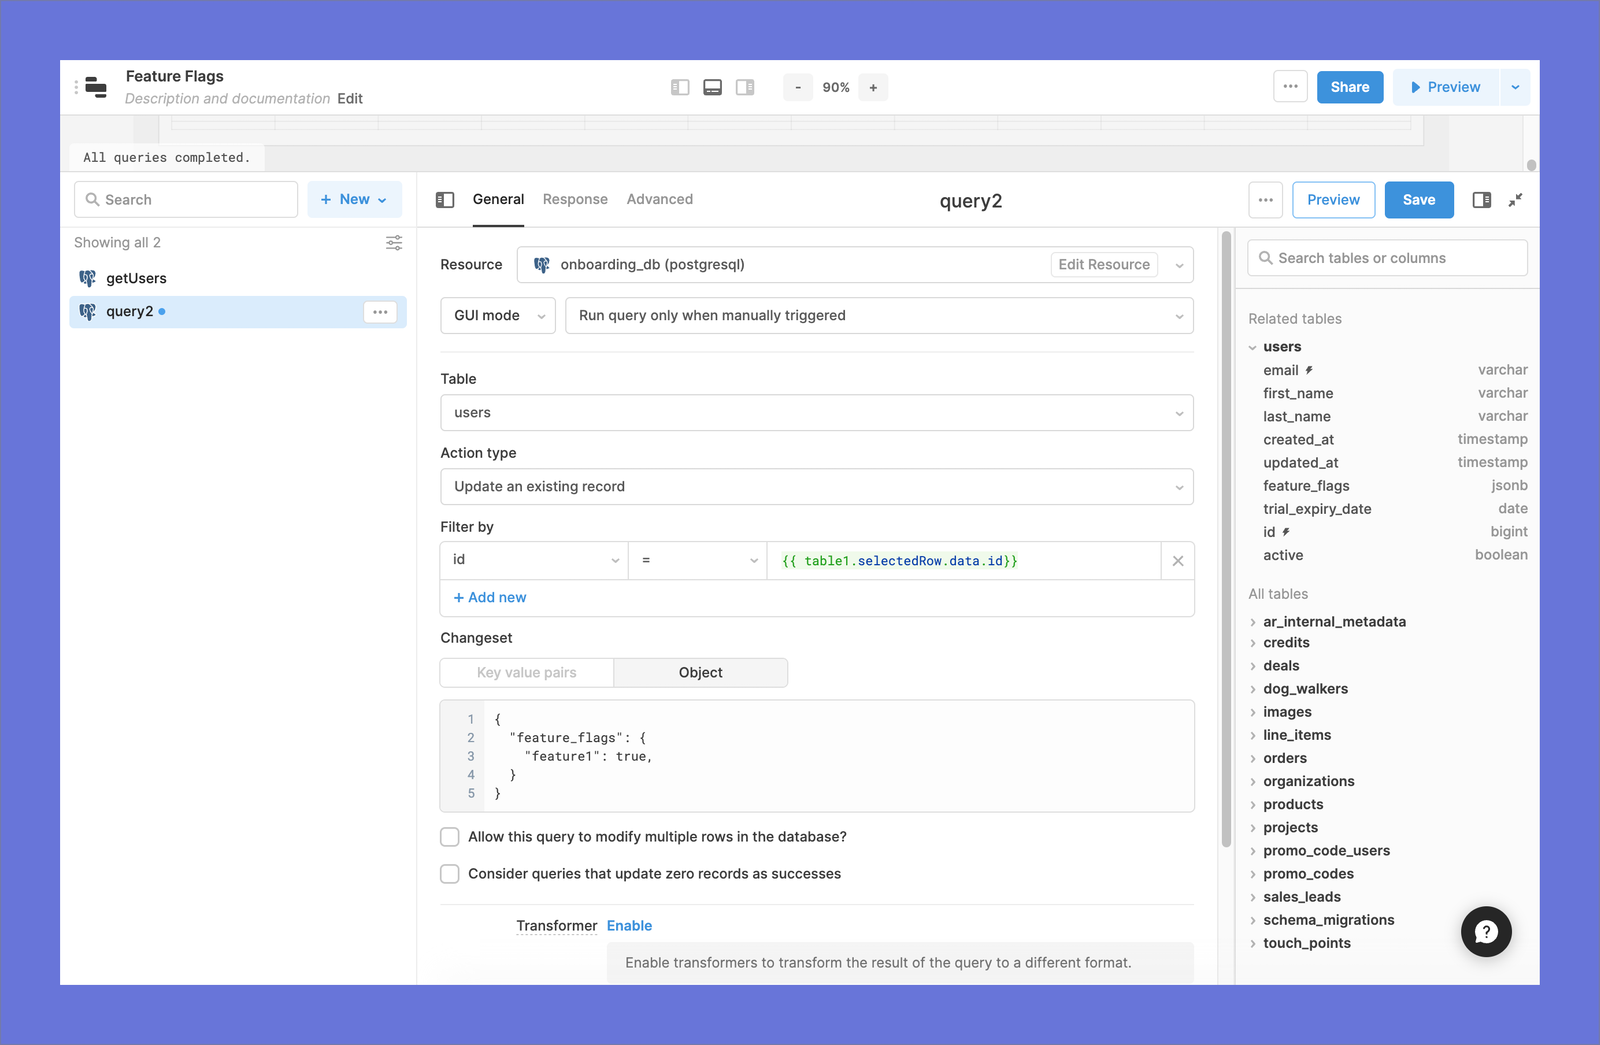Click the Search tables or columns field
The image size is (1600, 1045).
click(1387, 258)
